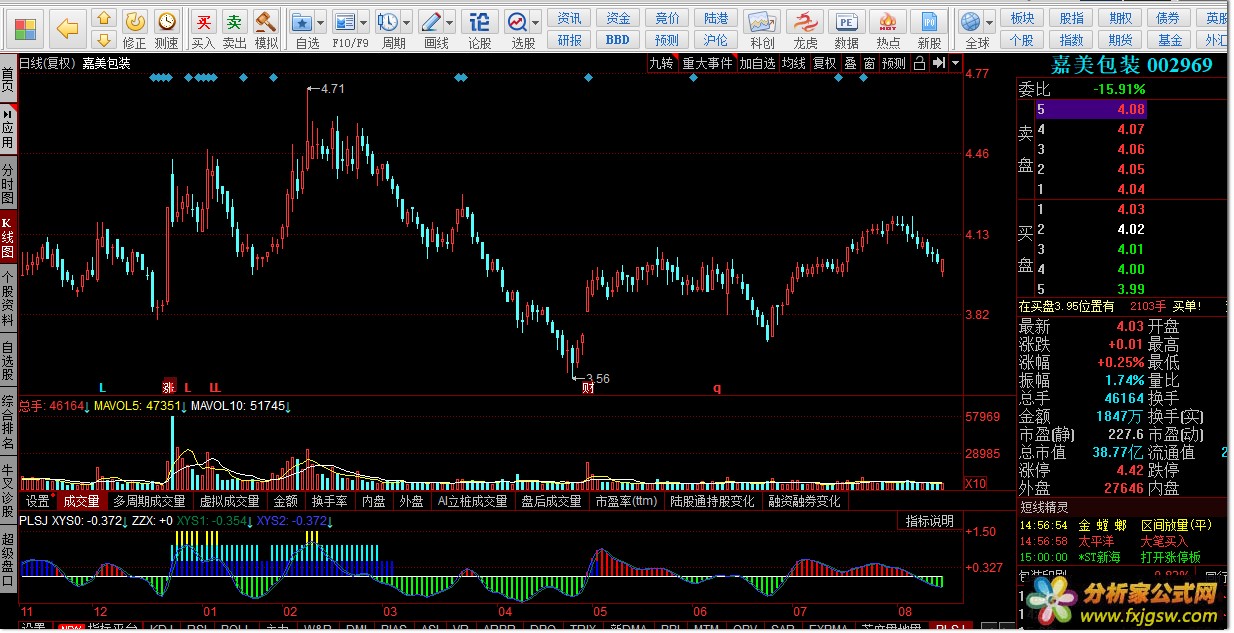Click the 指标说明 button
The height and width of the screenshot is (633, 1234).
coord(929,521)
